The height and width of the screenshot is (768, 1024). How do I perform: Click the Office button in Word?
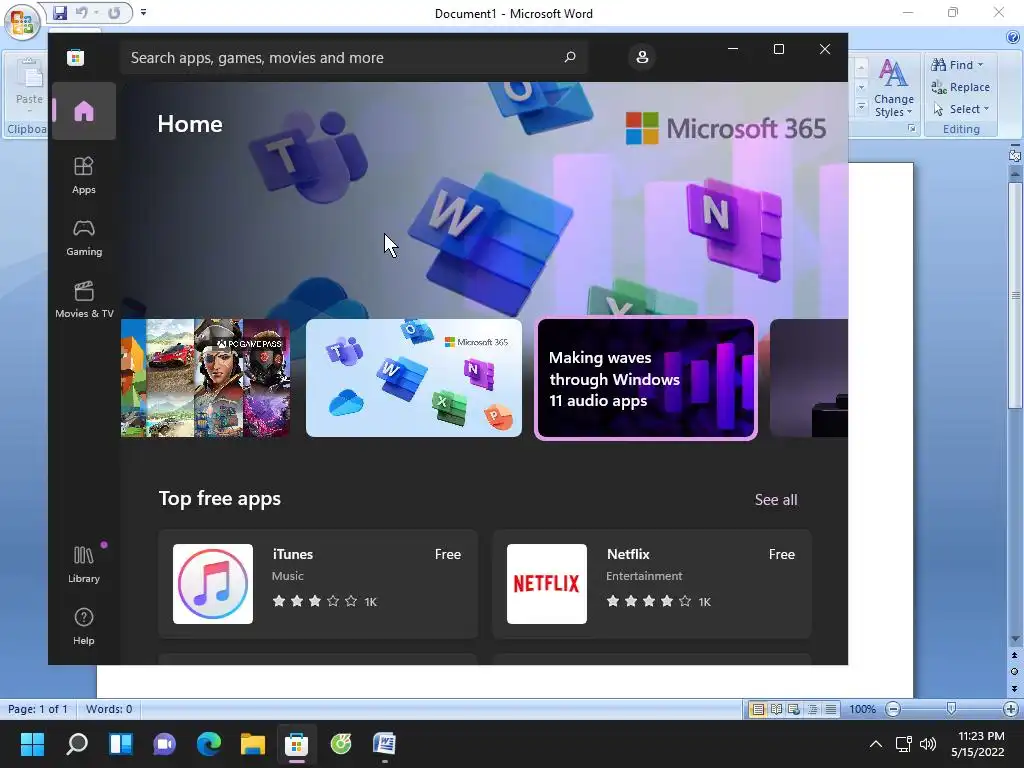click(x=22, y=22)
